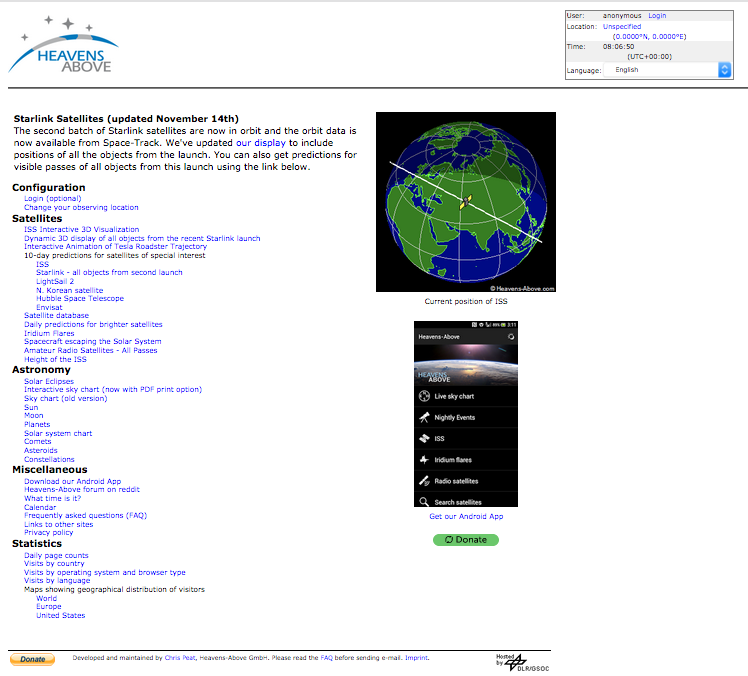Click Sky chart (old version)
The width and height of the screenshot is (748, 676).
(66, 398)
